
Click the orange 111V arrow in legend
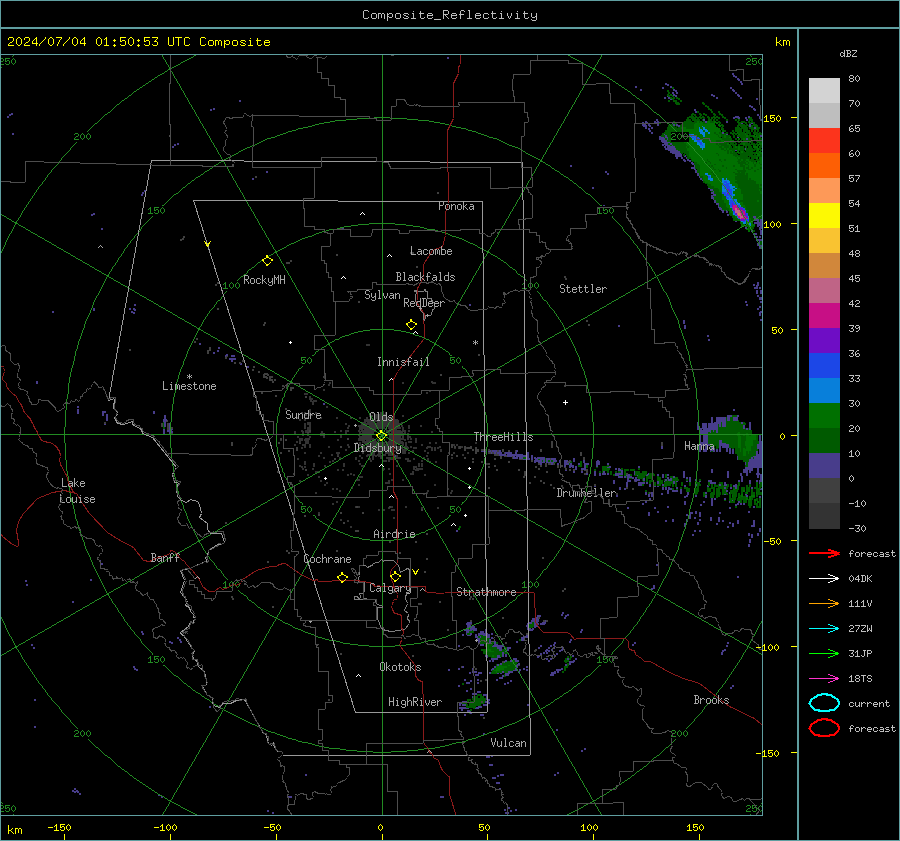pos(824,603)
